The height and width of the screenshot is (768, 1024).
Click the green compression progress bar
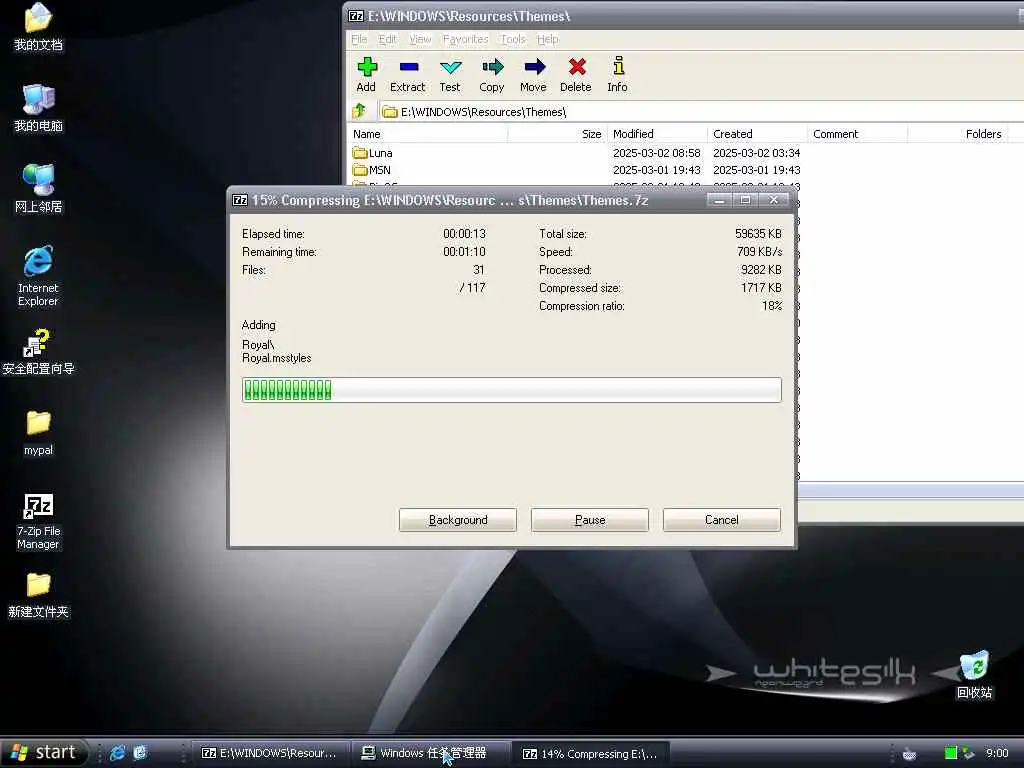click(x=511, y=390)
